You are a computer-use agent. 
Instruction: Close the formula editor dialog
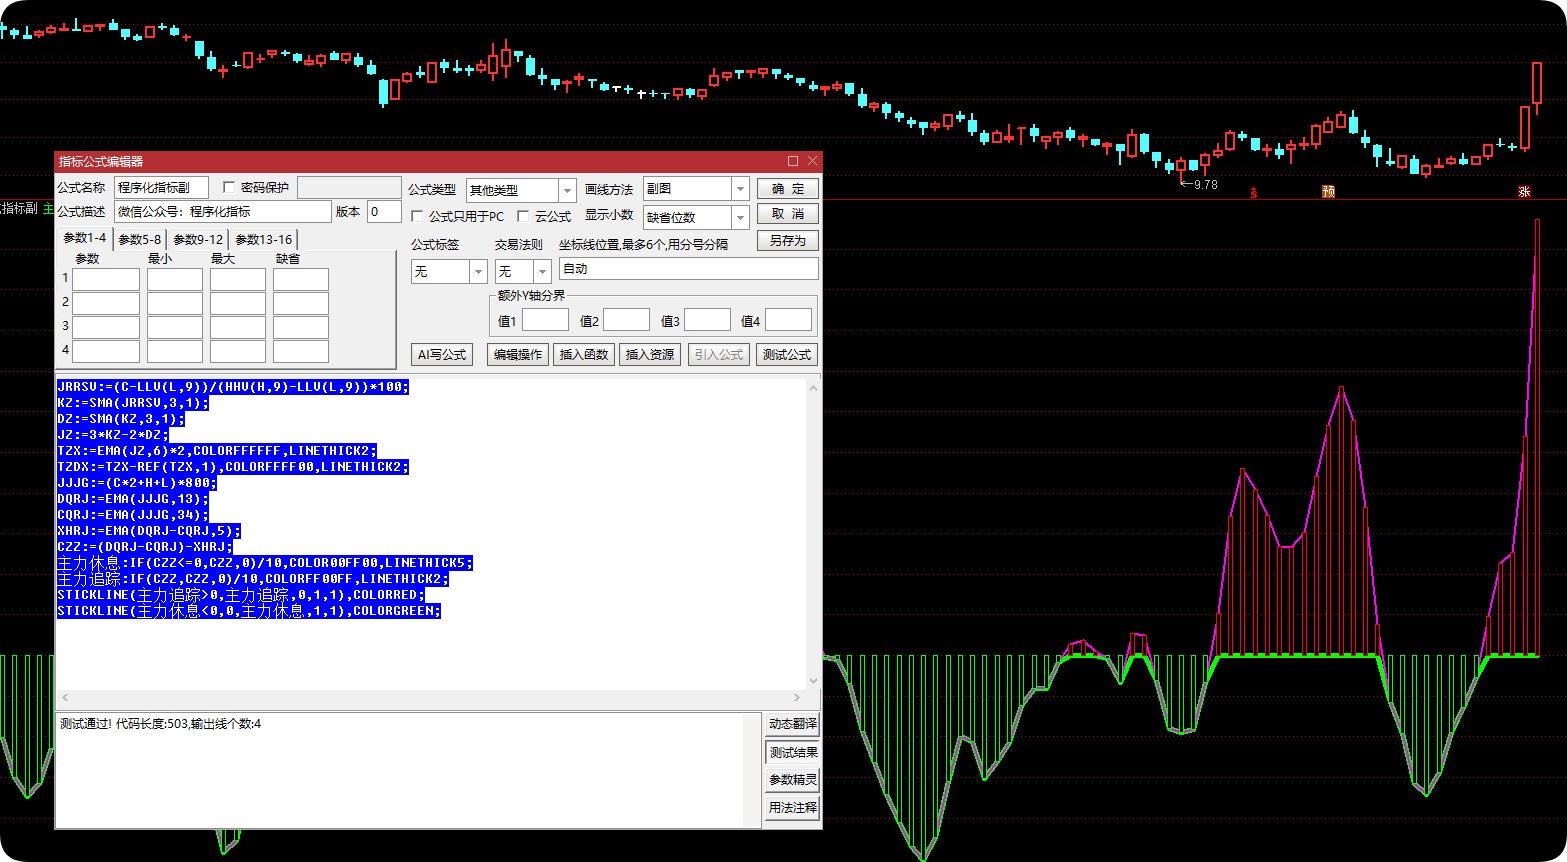click(x=812, y=161)
